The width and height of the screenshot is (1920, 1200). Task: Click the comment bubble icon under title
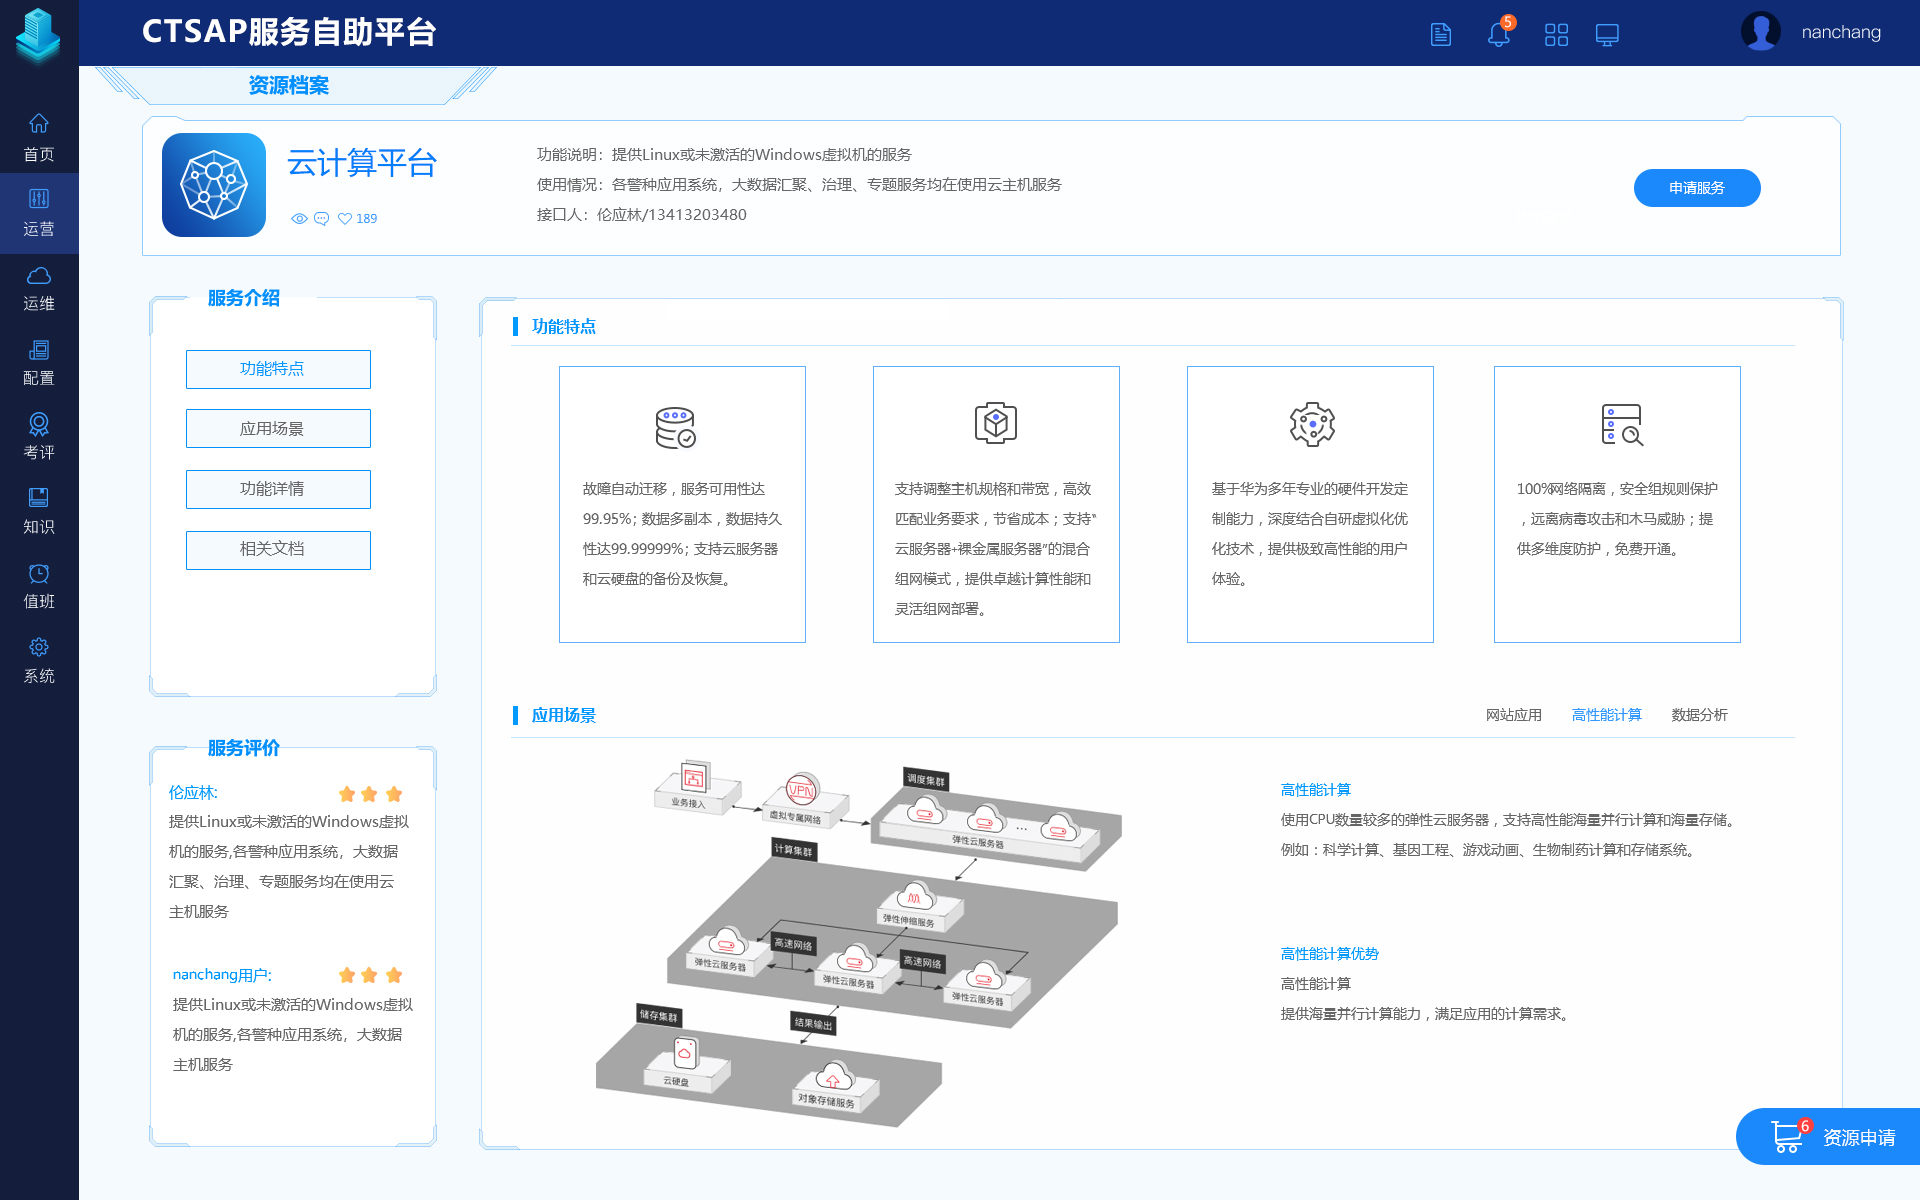(x=321, y=219)
